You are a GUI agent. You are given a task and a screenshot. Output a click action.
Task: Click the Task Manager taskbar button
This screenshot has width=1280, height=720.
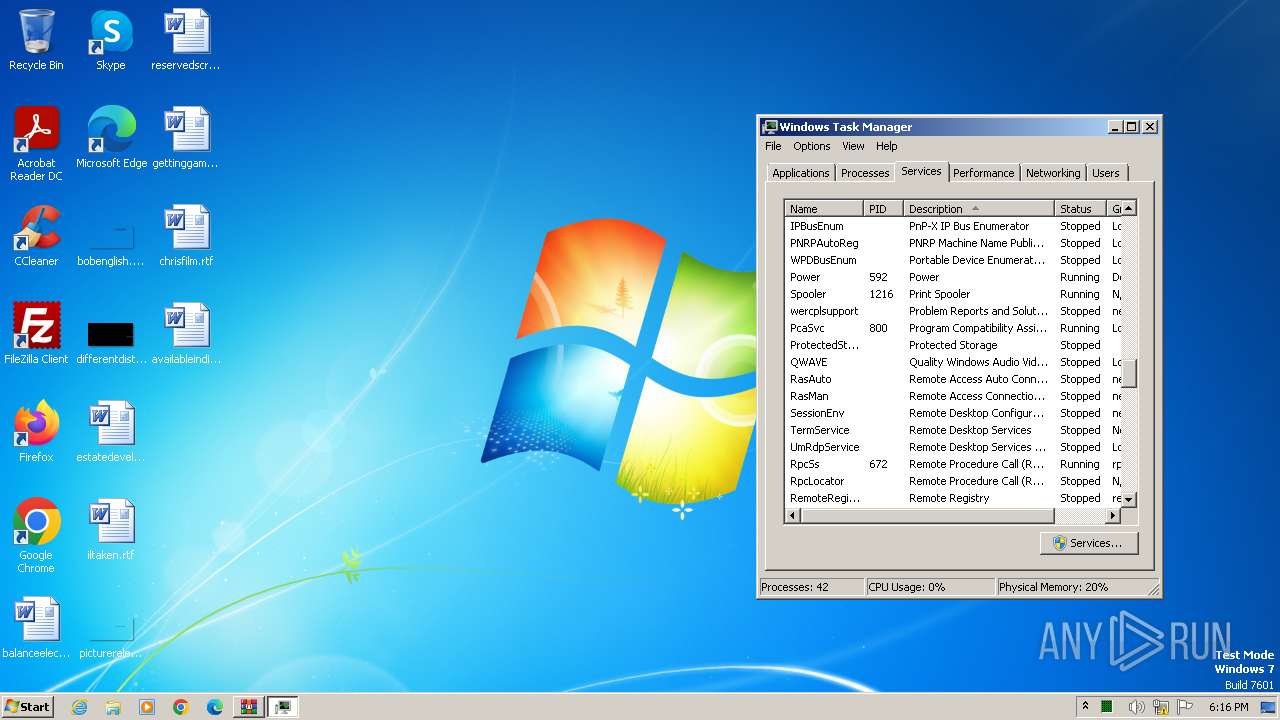coord(283,707)
